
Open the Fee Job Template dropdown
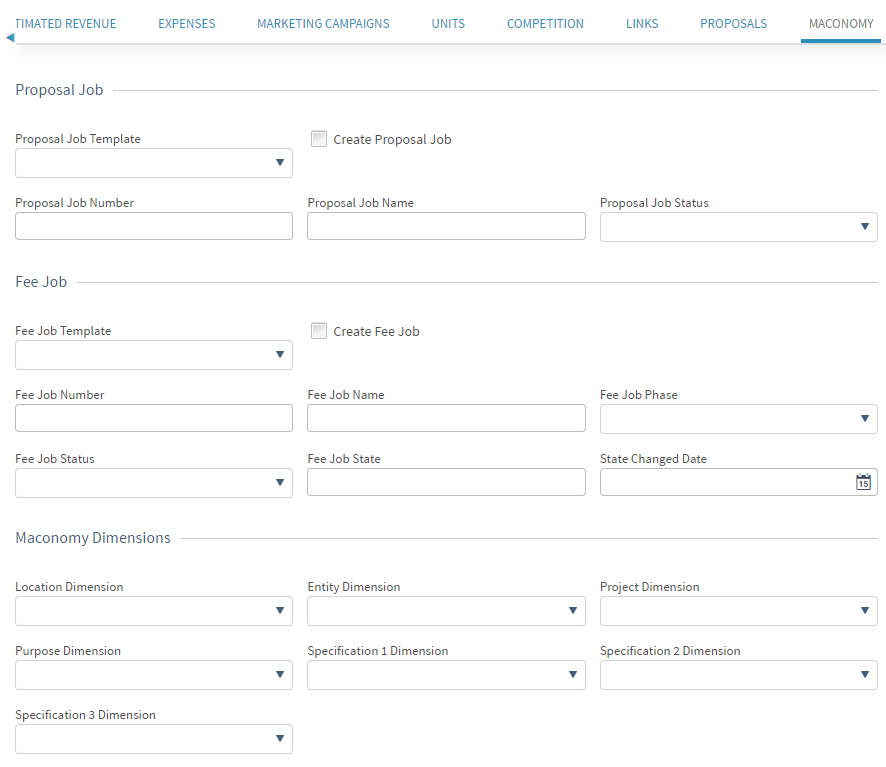[x=154, y=355]
